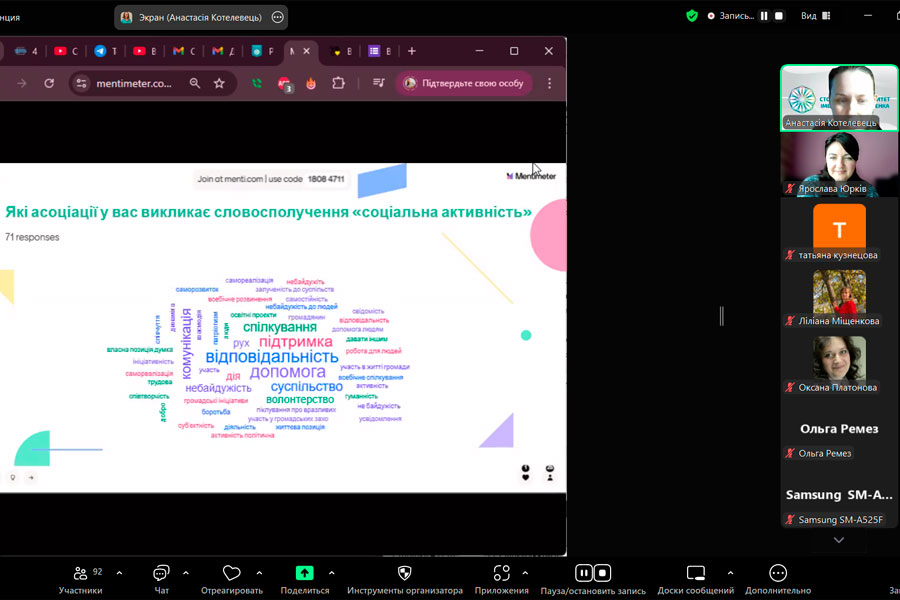Viewport: 900px width, 600px height.
Task: Stop recording from the bottom toolbar
Action: 602,573
